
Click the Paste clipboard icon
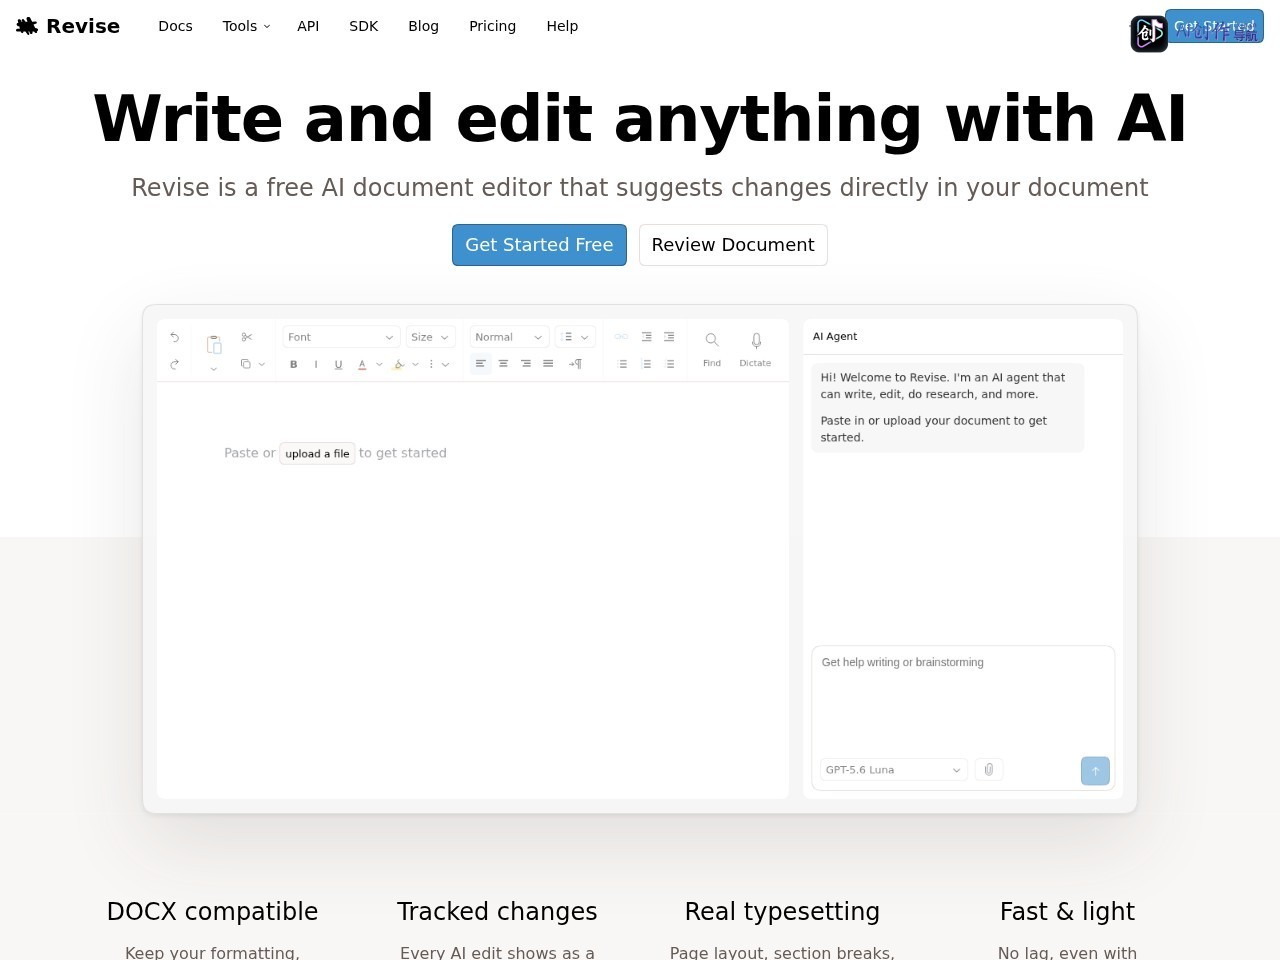[214, 344]
